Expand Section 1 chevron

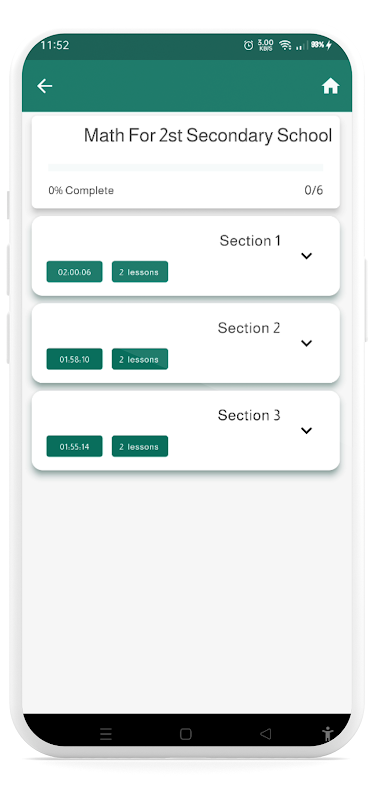[306, 256]
